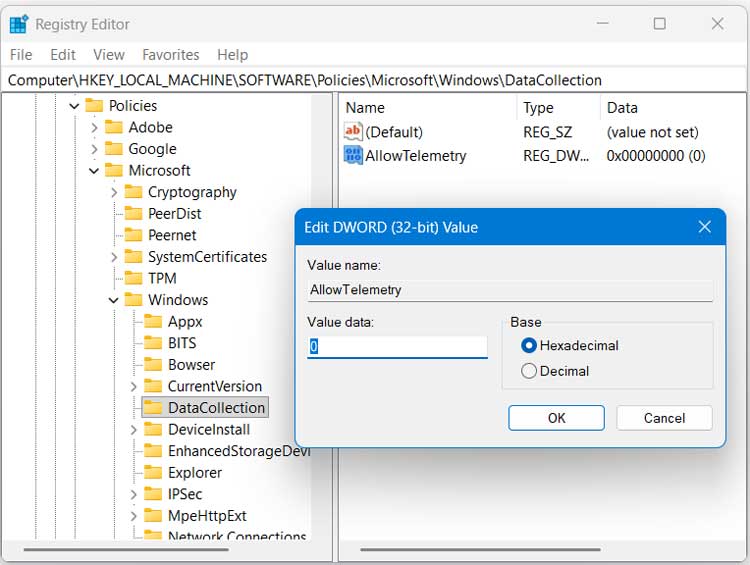This screenshot has height=565, width=750.
Task: Select the Decimal base option
Action: click(529, 371)
